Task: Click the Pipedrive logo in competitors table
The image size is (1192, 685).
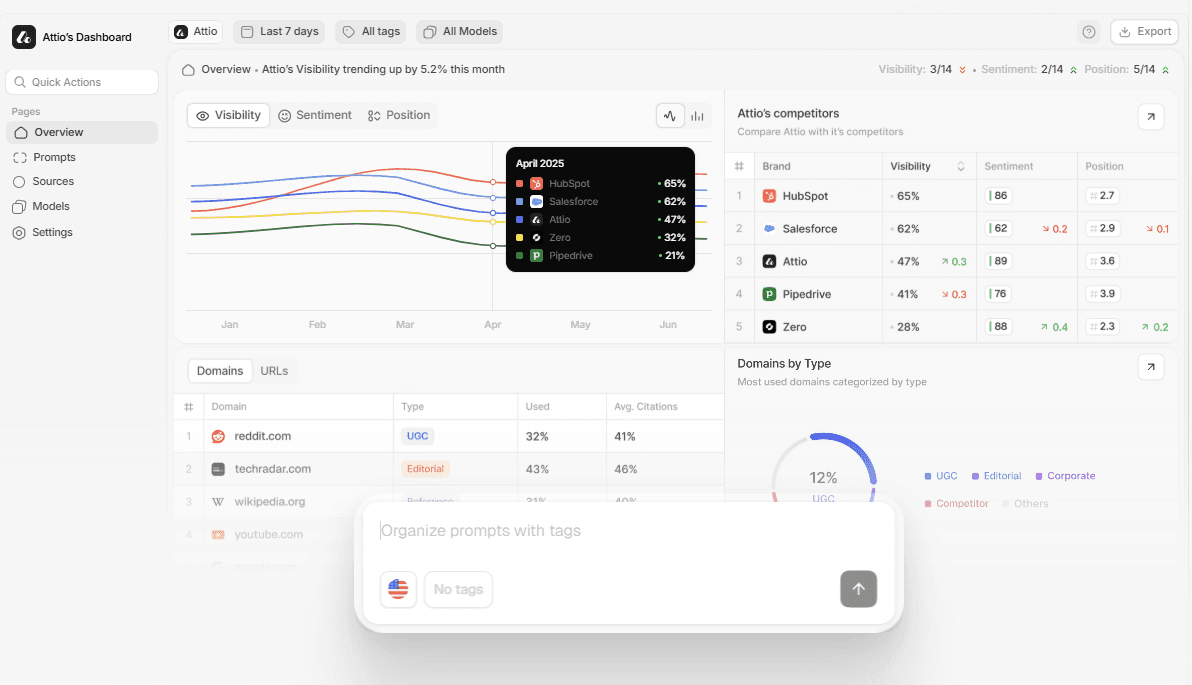Action: 769,294
